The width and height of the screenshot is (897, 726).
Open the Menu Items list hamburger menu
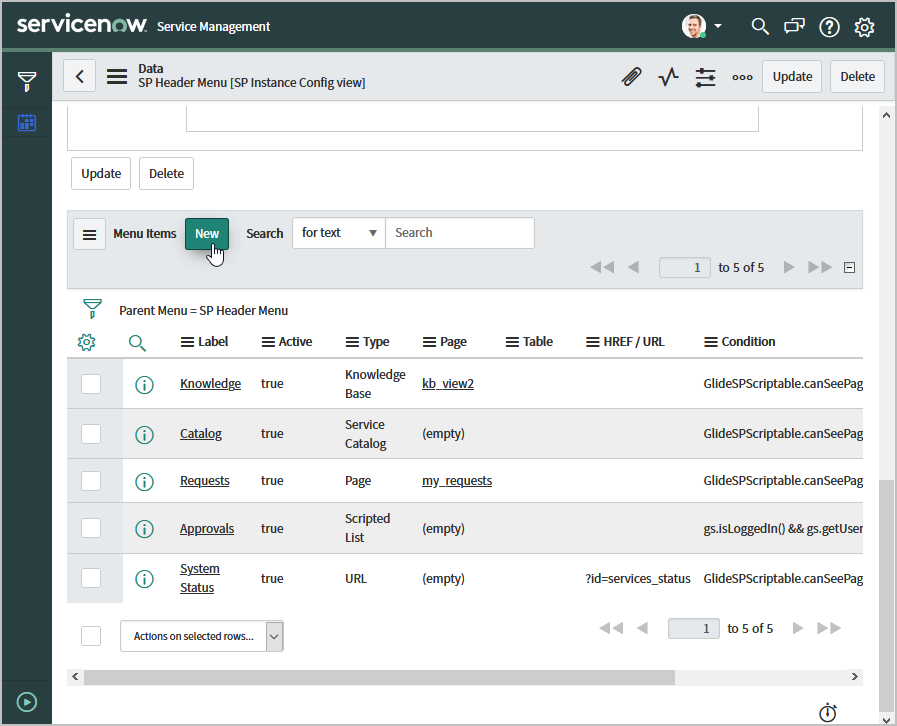tap(89, 234)
